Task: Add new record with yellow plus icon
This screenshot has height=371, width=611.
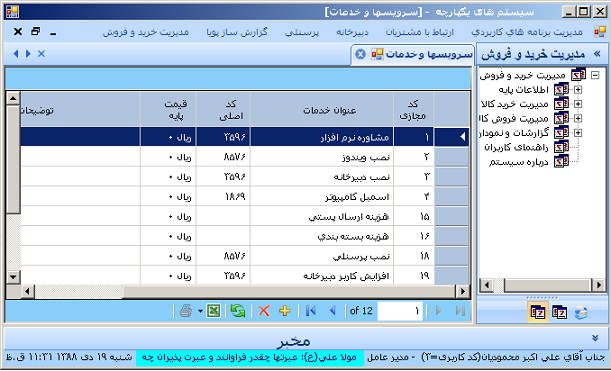Action: pos(285,311)
